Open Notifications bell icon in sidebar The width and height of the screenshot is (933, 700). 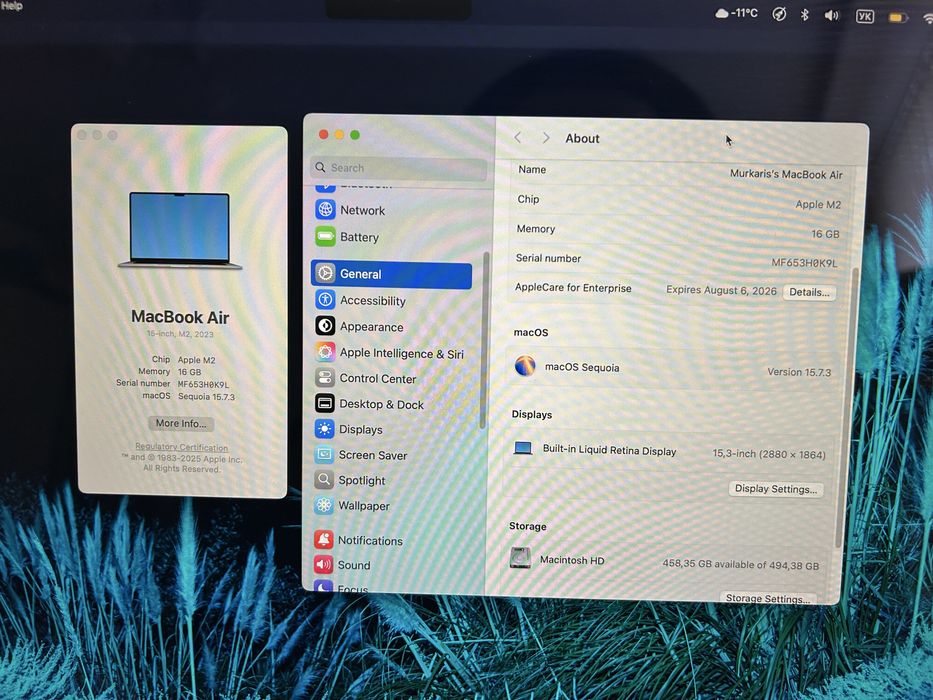point(323,539)
